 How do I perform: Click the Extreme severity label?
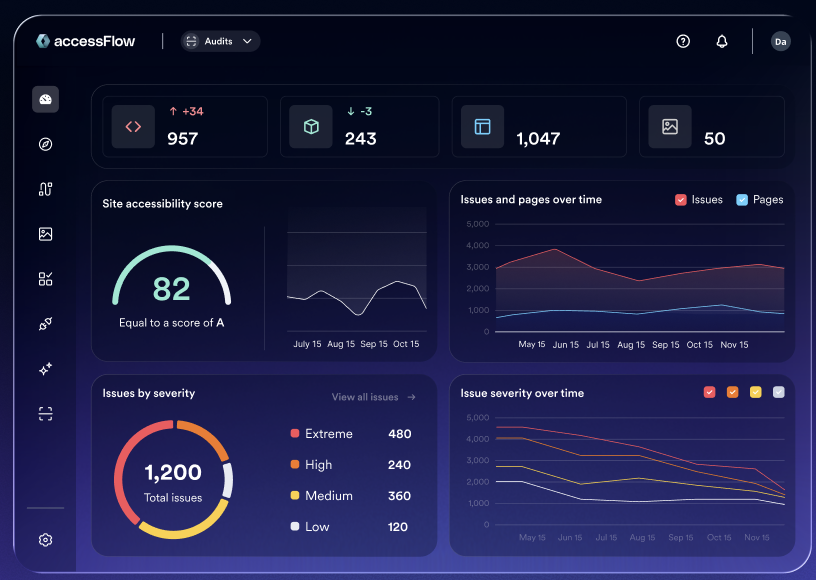329,434
